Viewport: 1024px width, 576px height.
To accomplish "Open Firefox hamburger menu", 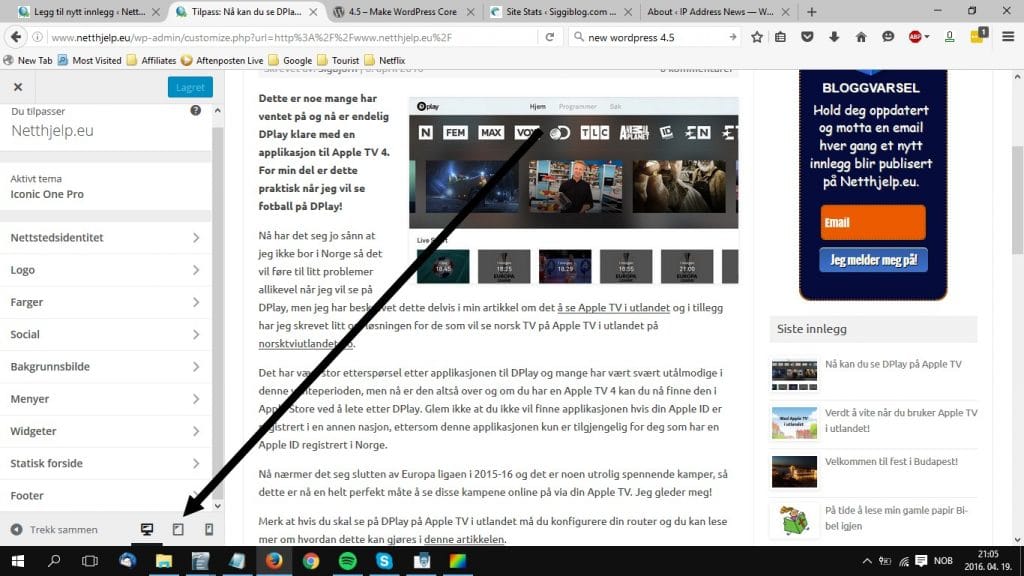I will (1007, 37).
